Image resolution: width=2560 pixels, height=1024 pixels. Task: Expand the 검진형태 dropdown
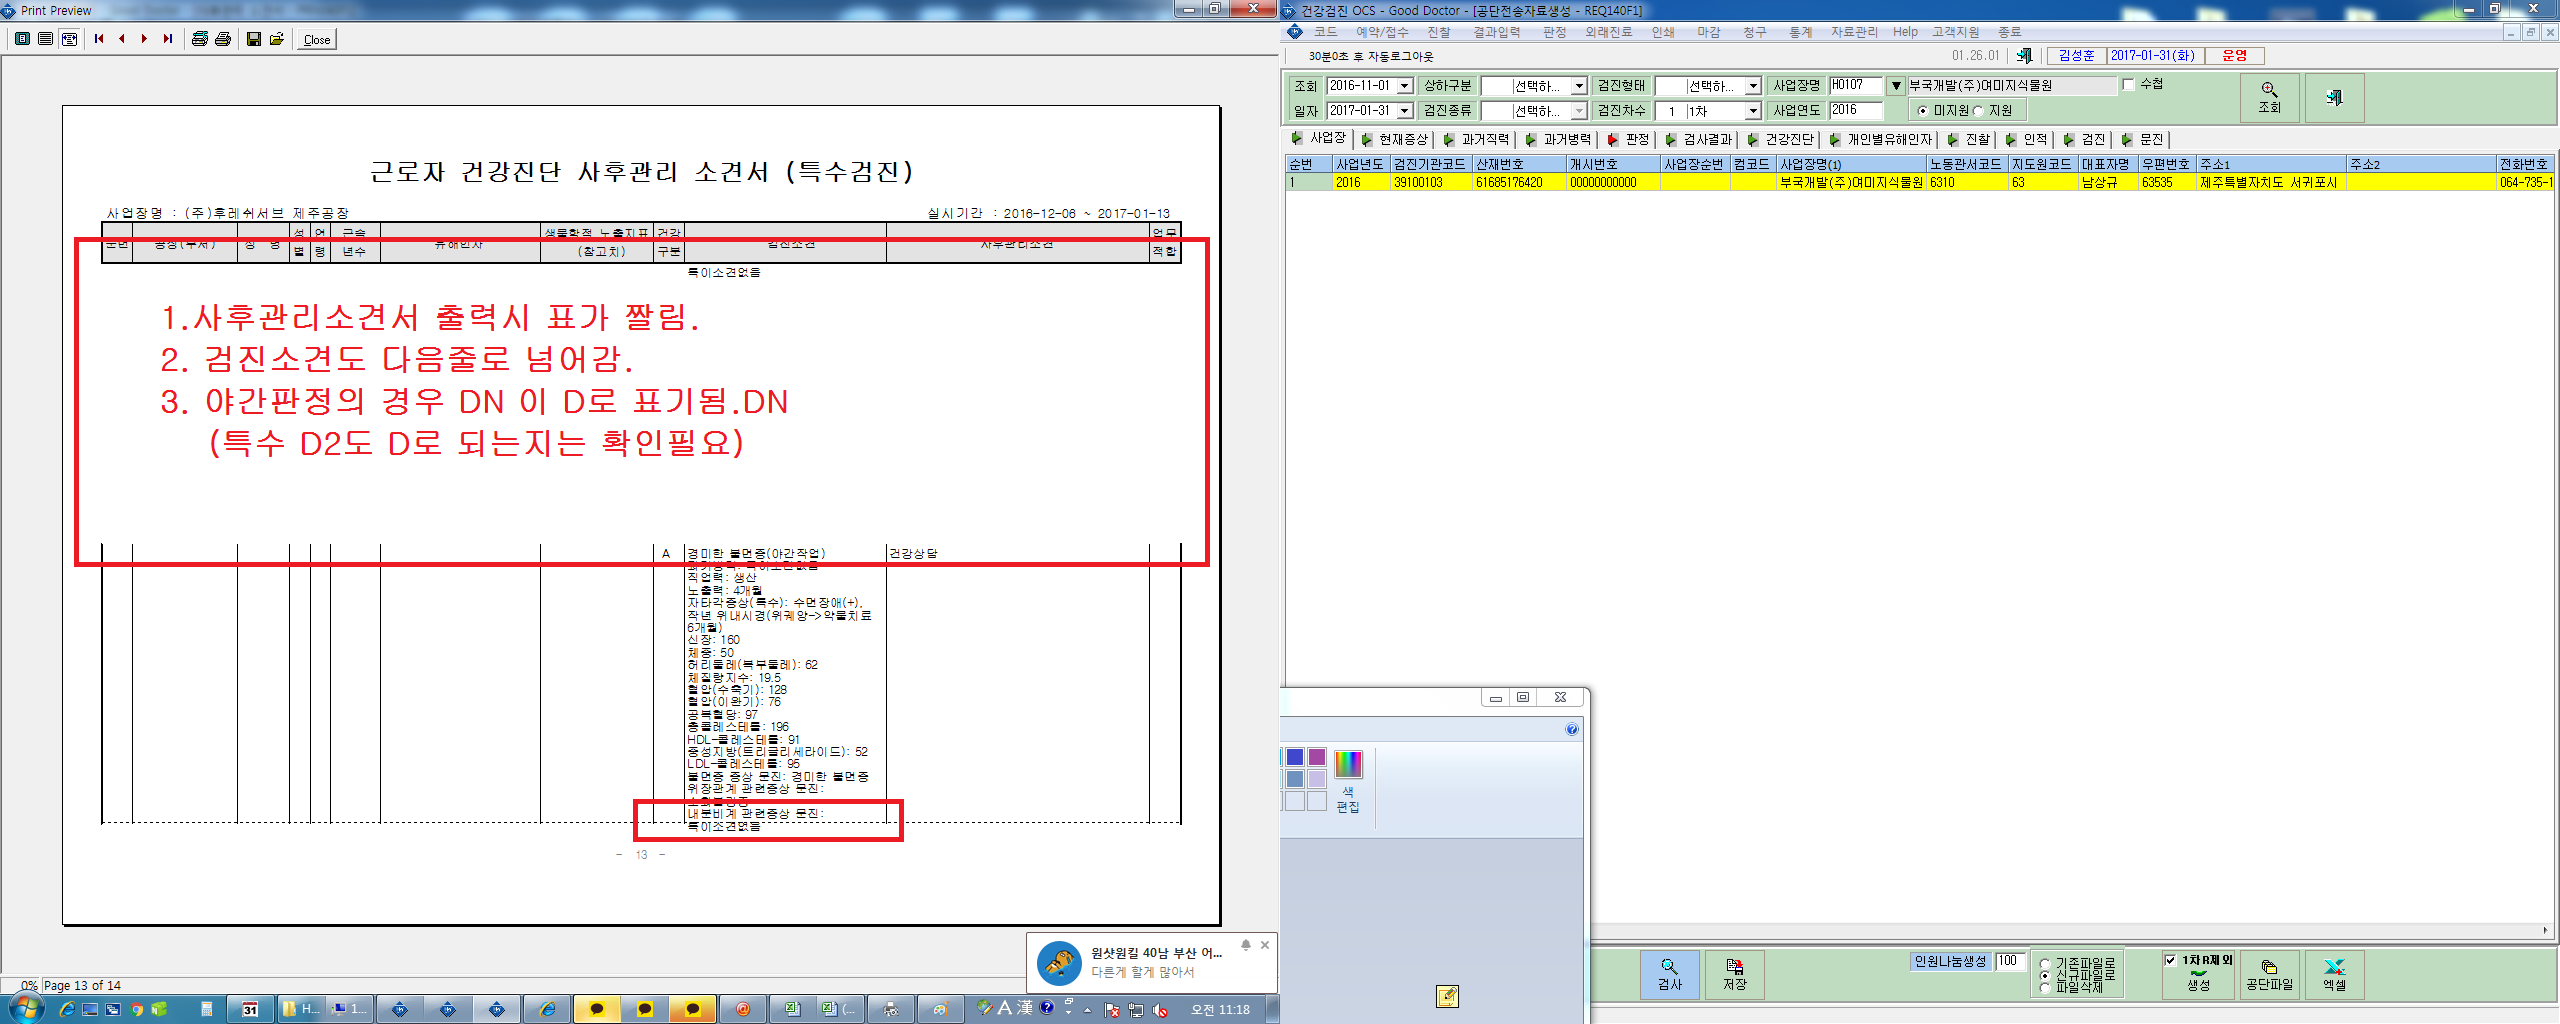tap(1753, 86)
